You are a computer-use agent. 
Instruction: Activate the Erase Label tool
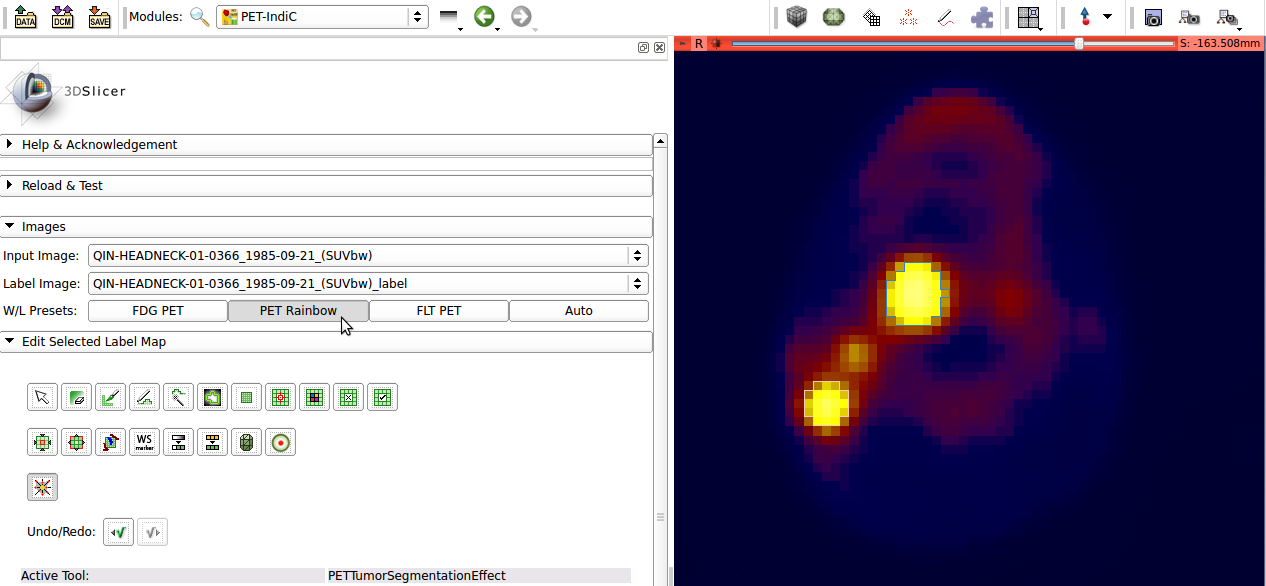coord(76,398)
